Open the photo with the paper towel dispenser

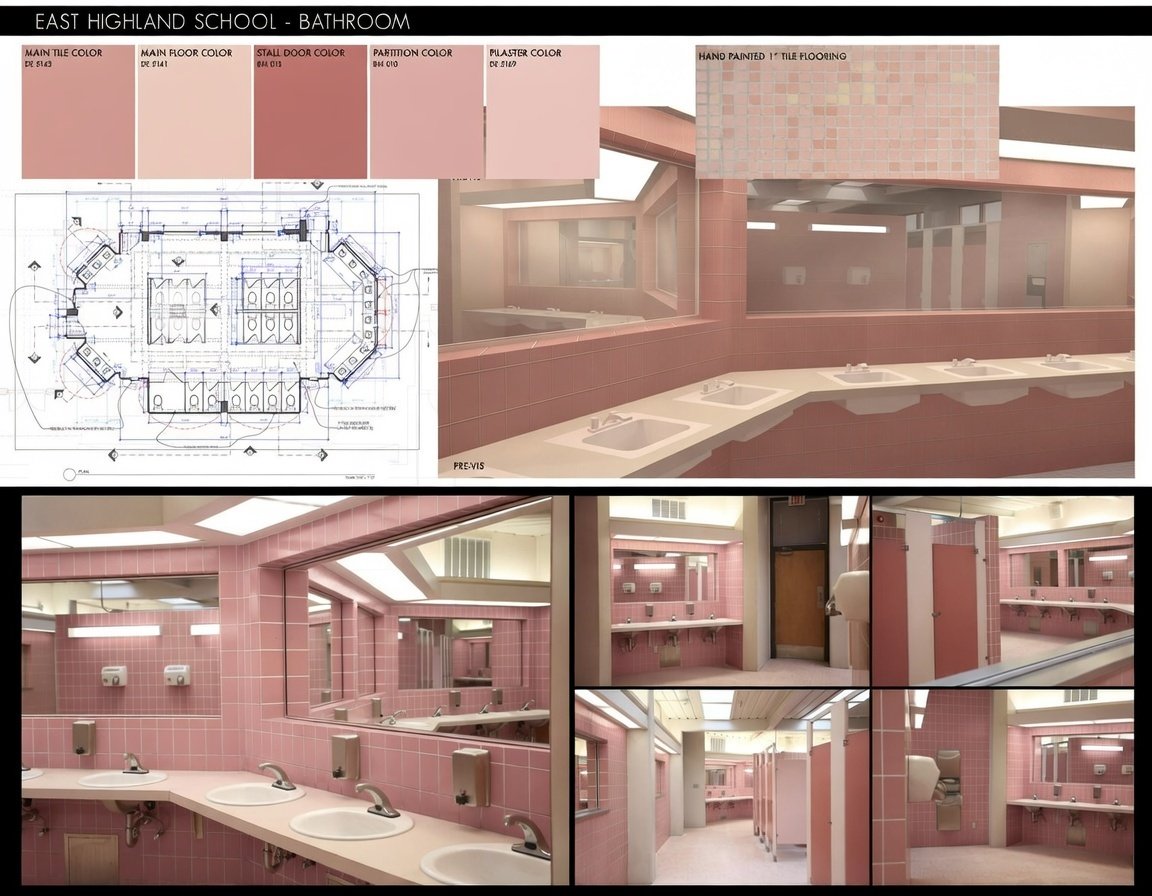pyautogui.click(x=1003, y=787)
